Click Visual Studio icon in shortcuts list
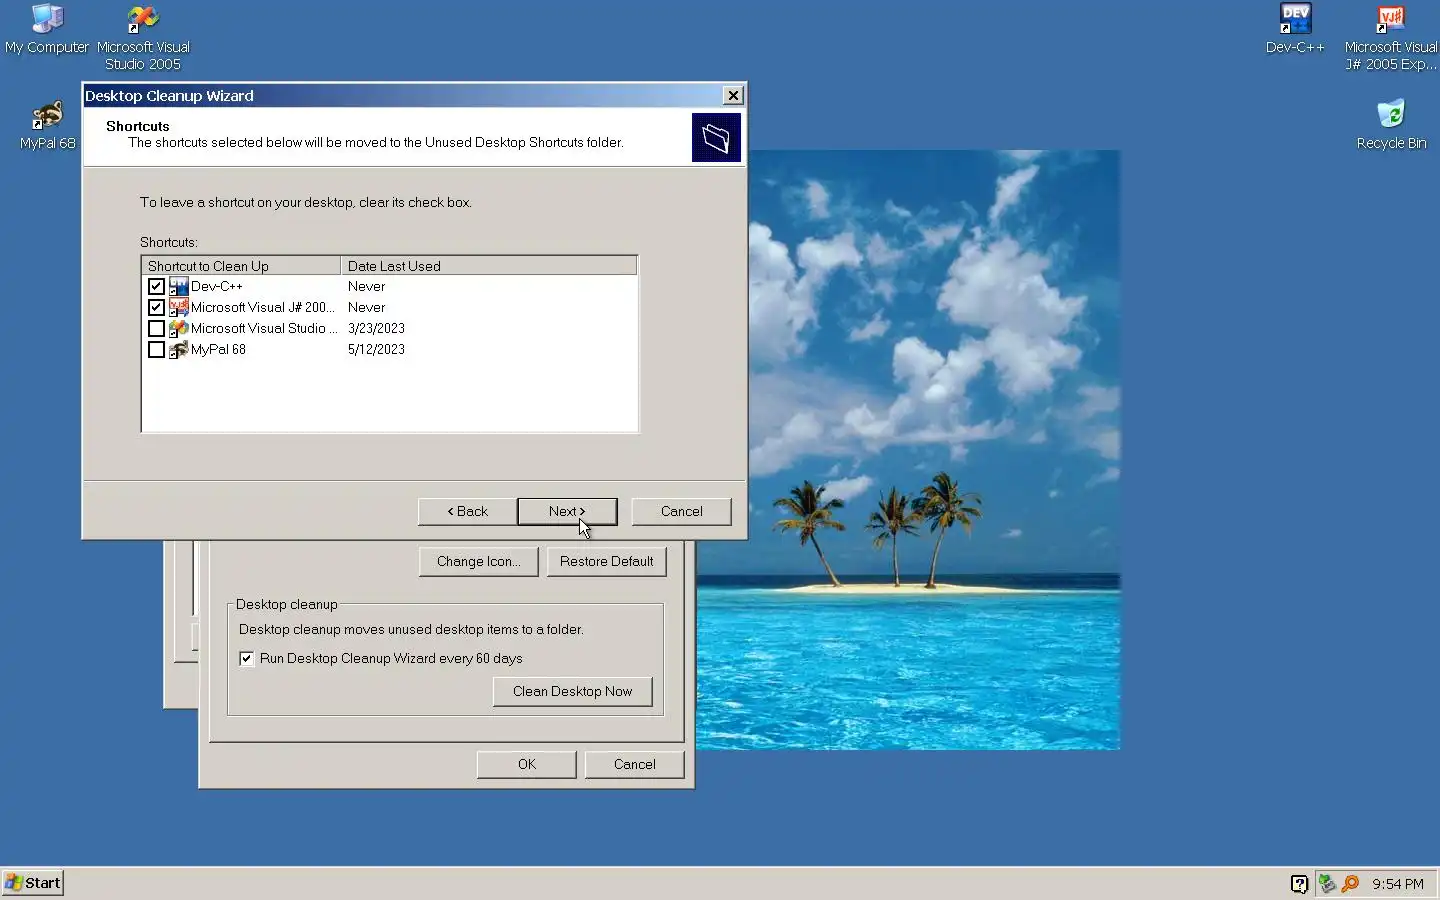The width and height of the screenshot is (1440, 900). tap(178, 329)
